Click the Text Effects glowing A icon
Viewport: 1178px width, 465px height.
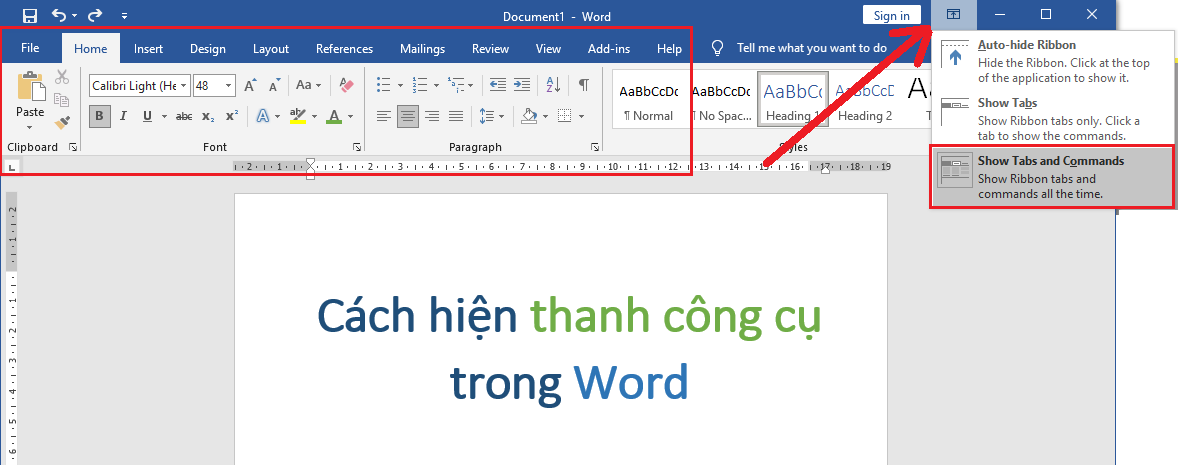pyautogui.click(x=263, y=116)
